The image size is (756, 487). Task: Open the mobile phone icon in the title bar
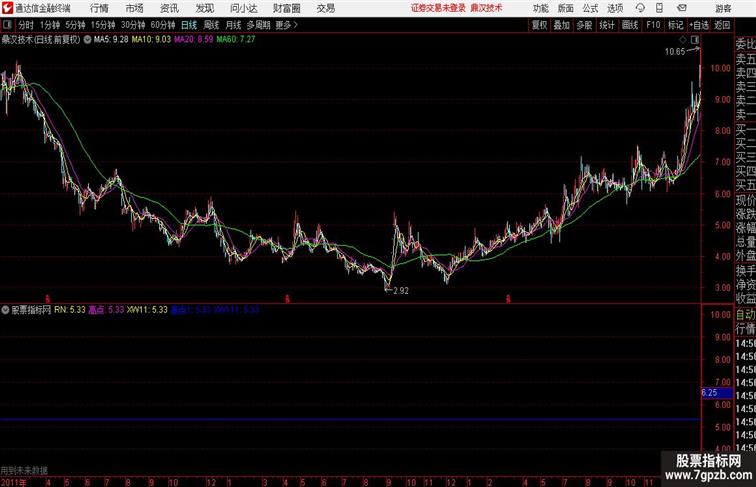point(660,8)
